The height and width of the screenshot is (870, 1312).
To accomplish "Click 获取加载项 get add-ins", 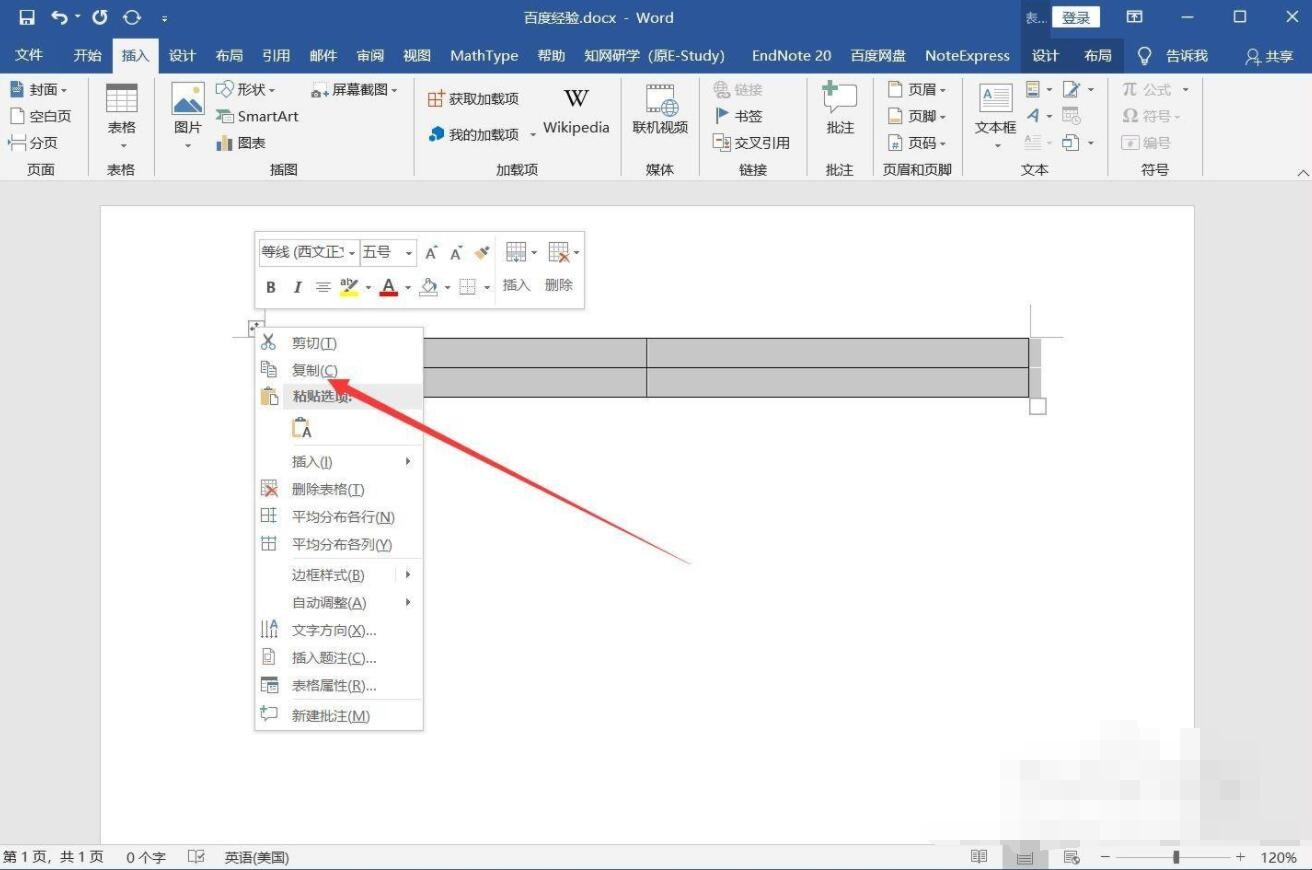I will [x=473, y=98].
